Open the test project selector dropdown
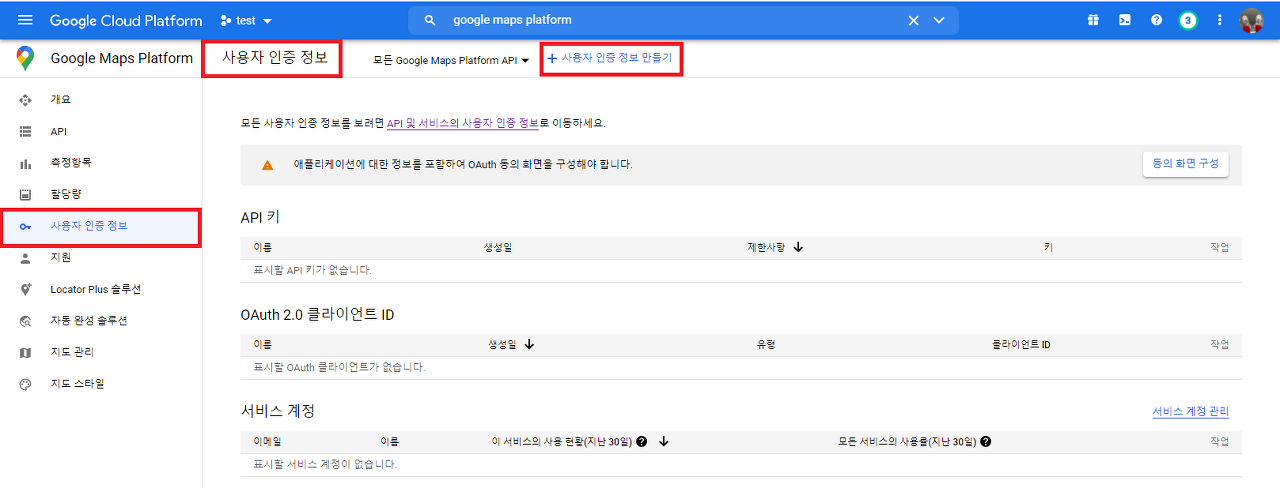 tap(246, 20)
